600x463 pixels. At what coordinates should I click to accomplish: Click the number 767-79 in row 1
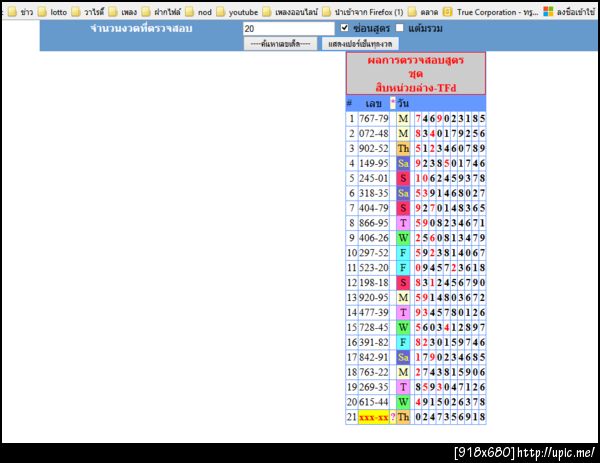374,119
